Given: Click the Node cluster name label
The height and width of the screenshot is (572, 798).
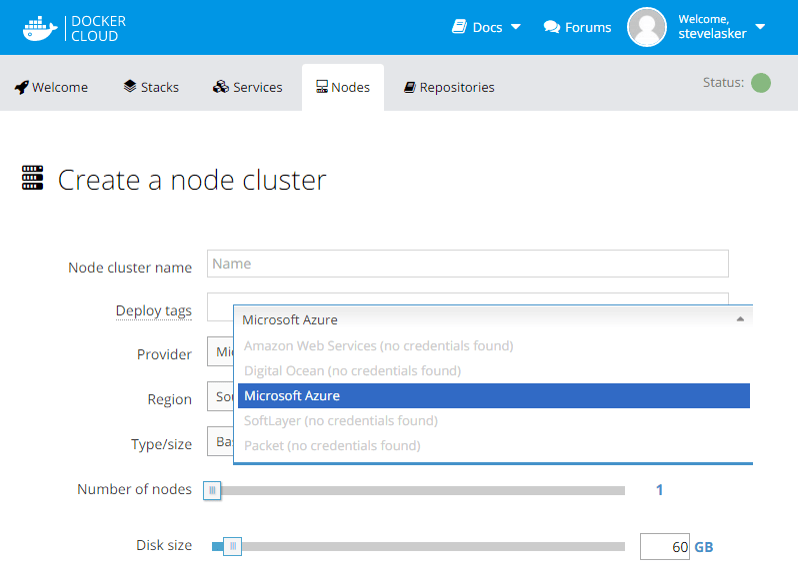Looking at the screenshot, I should pyautogui.click(x=130, y=268).
